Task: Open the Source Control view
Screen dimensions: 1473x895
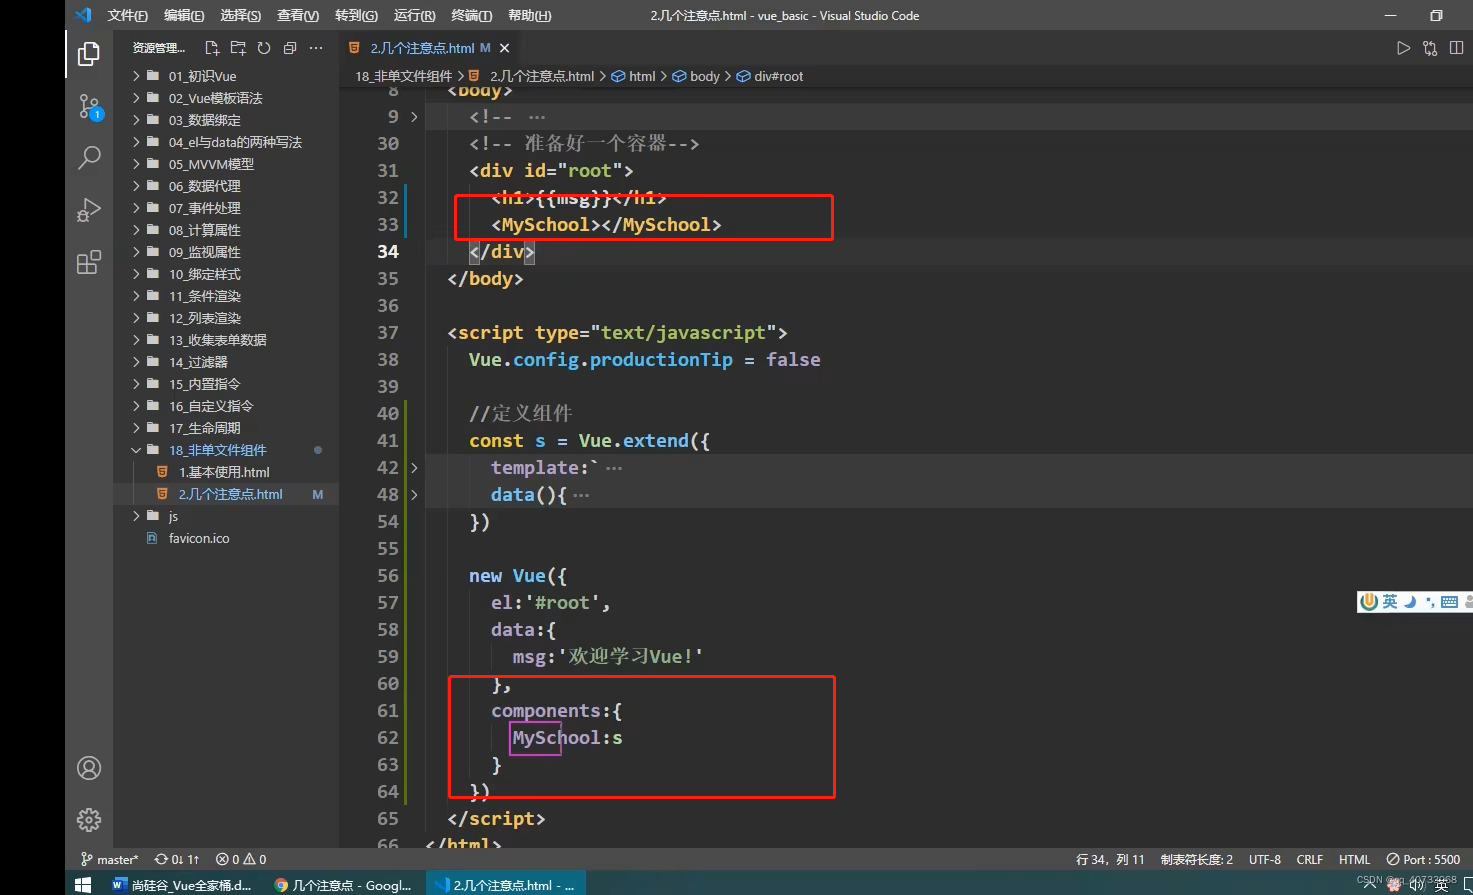Action: (89, 106)
